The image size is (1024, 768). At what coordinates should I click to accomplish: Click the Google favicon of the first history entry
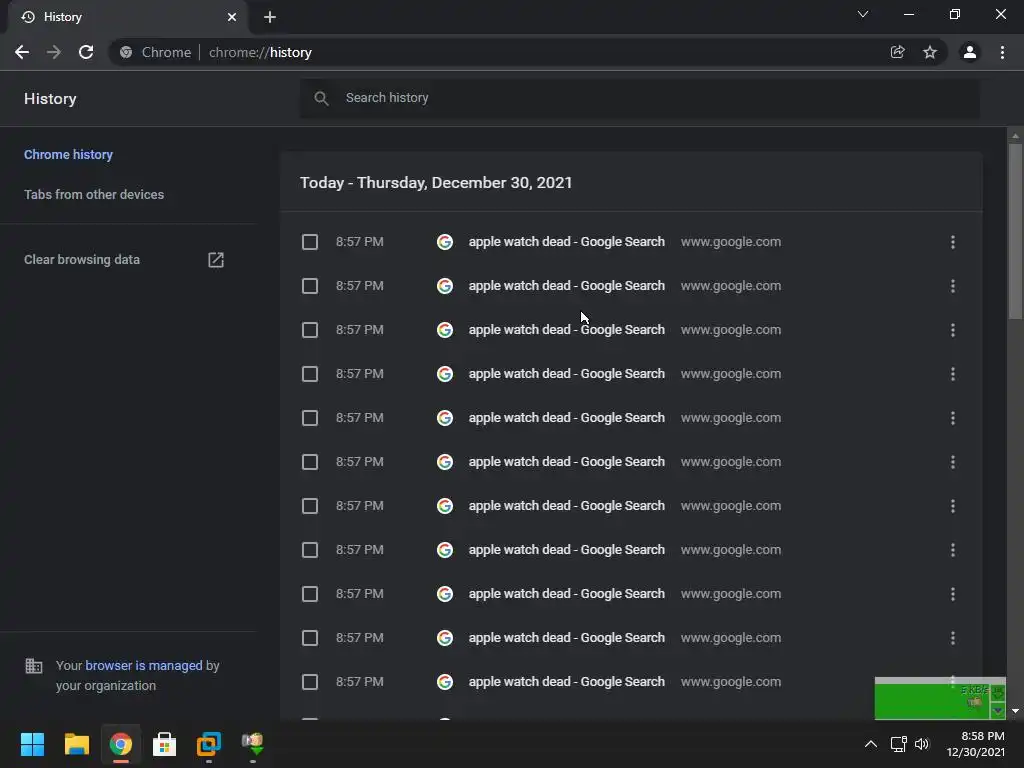445,242
